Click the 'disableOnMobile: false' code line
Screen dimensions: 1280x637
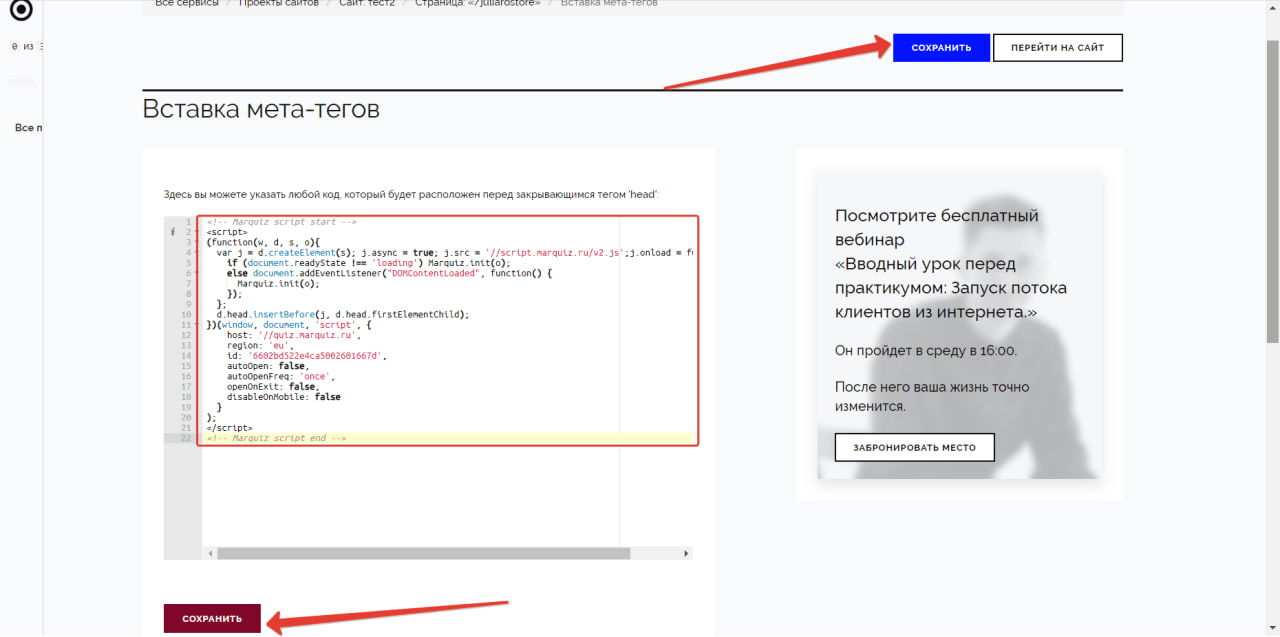point(284,397)
